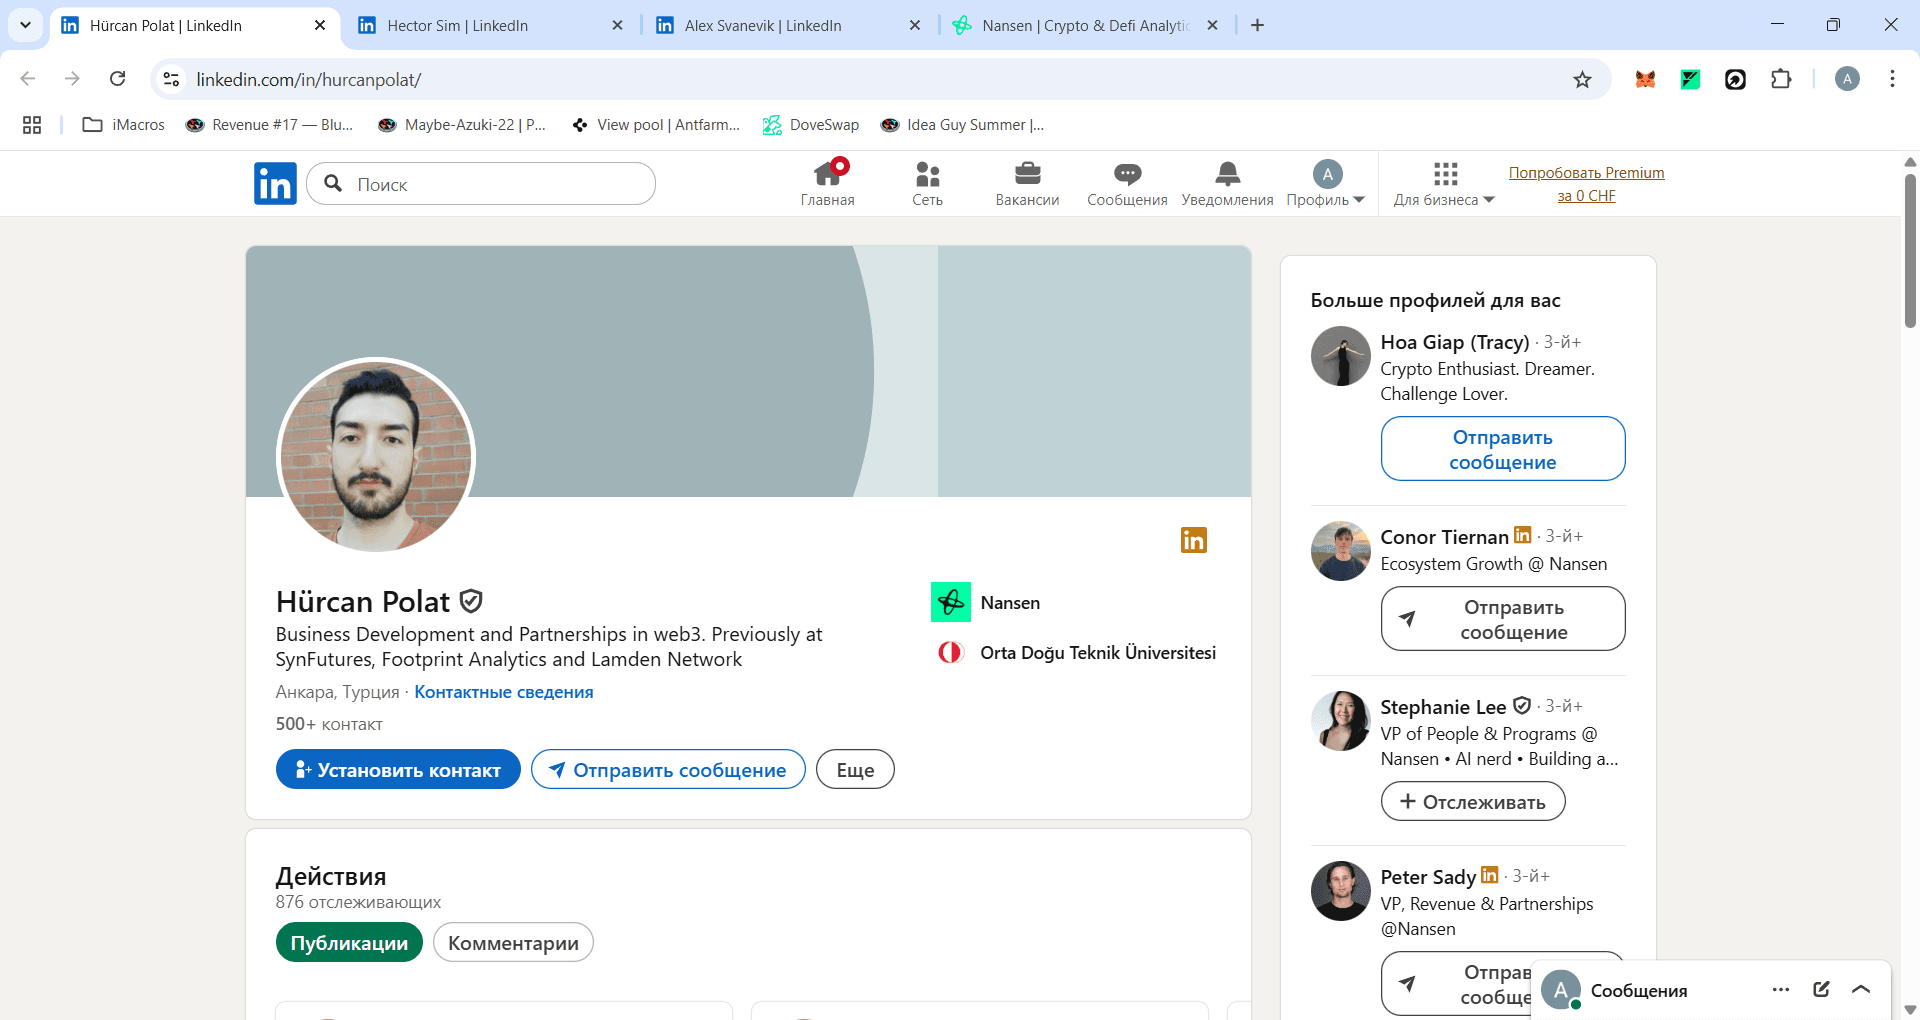Open the bookmarks apps grid

[32, 125]
